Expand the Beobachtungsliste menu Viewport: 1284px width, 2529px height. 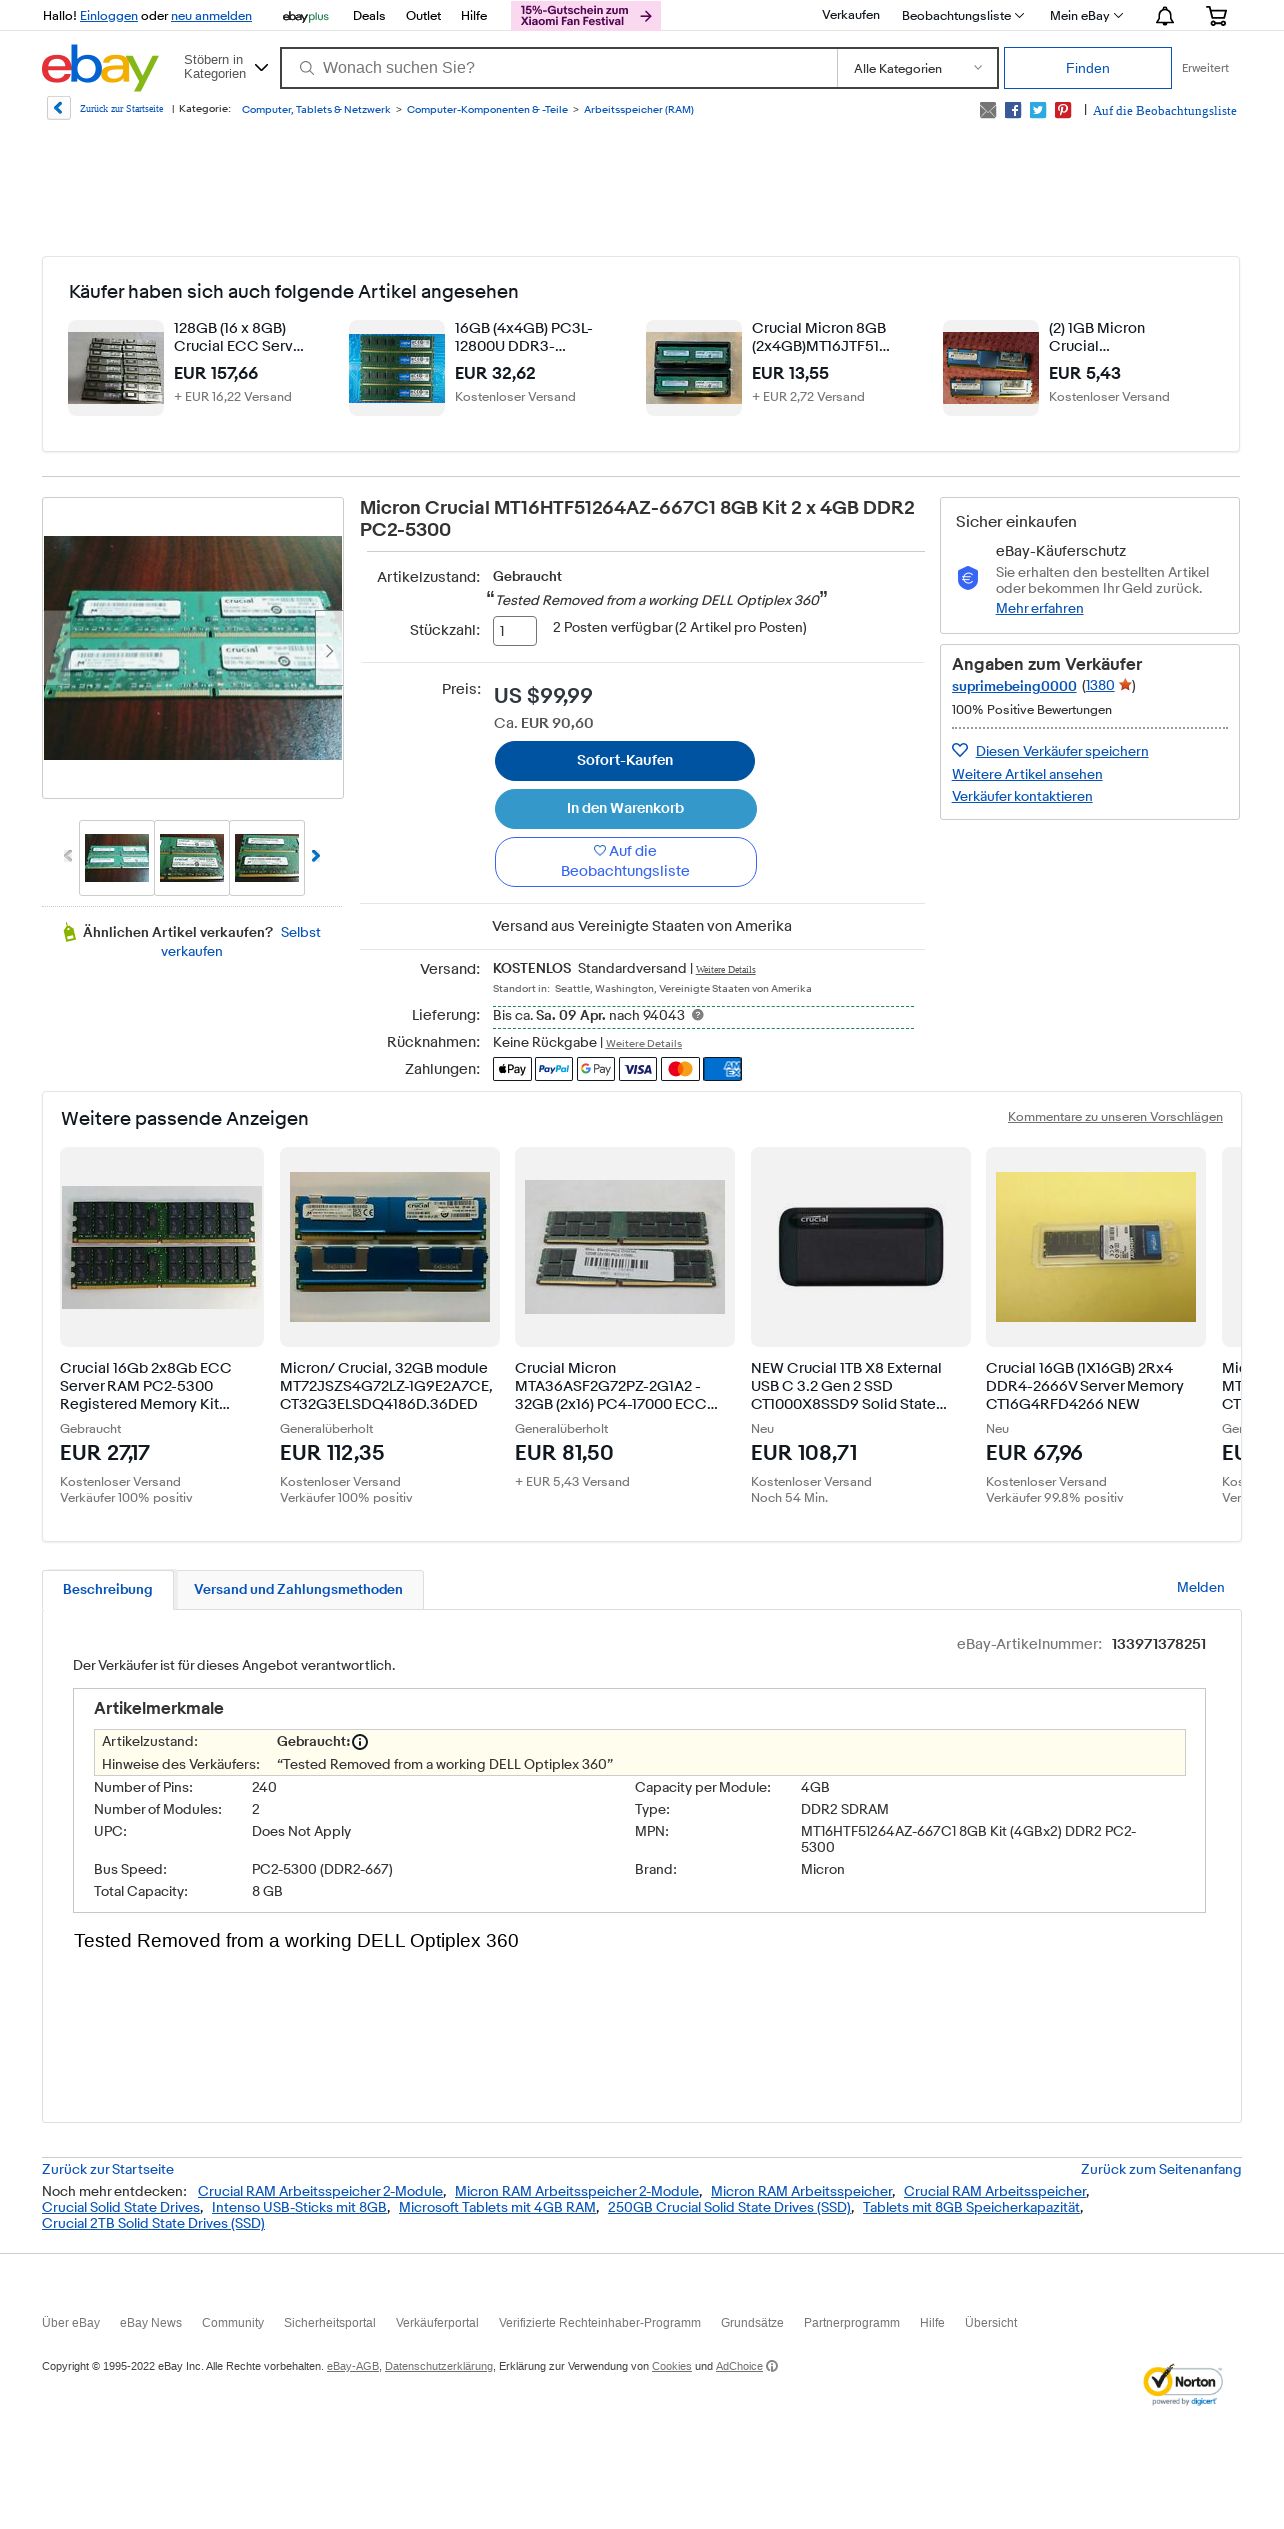click(962, 16)
